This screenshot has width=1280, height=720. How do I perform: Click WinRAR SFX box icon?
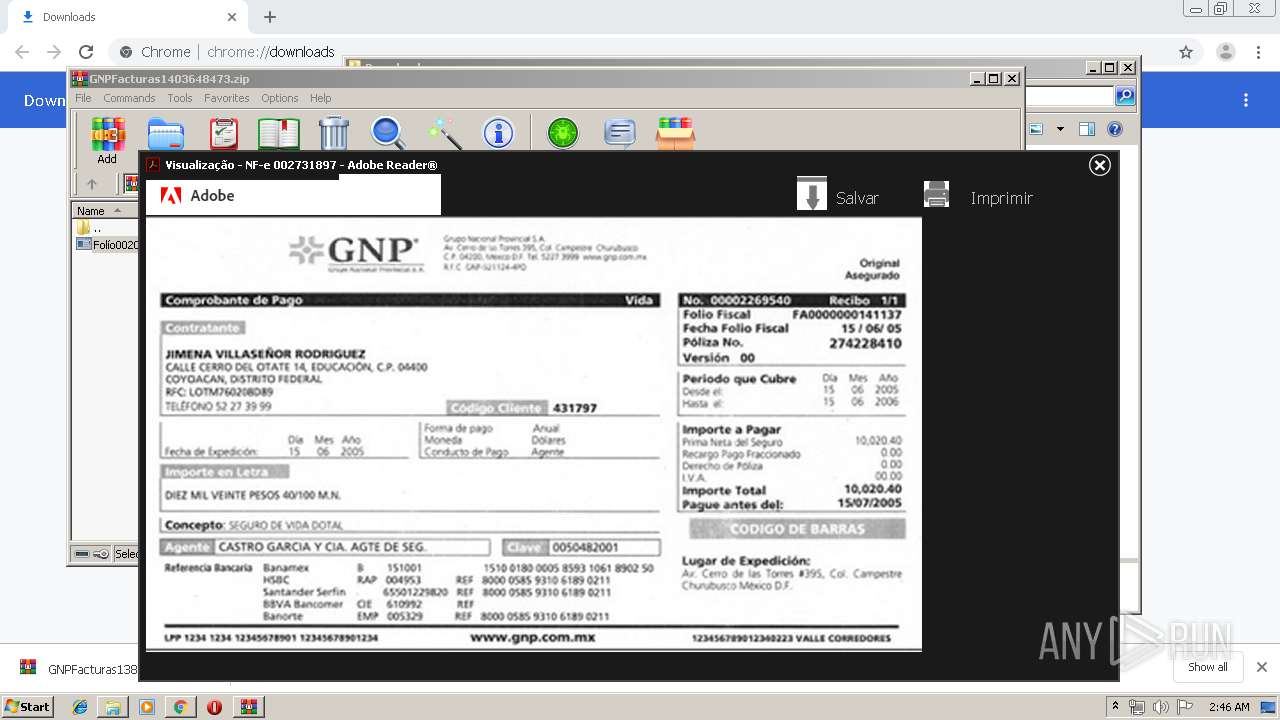tap(676, 133)
